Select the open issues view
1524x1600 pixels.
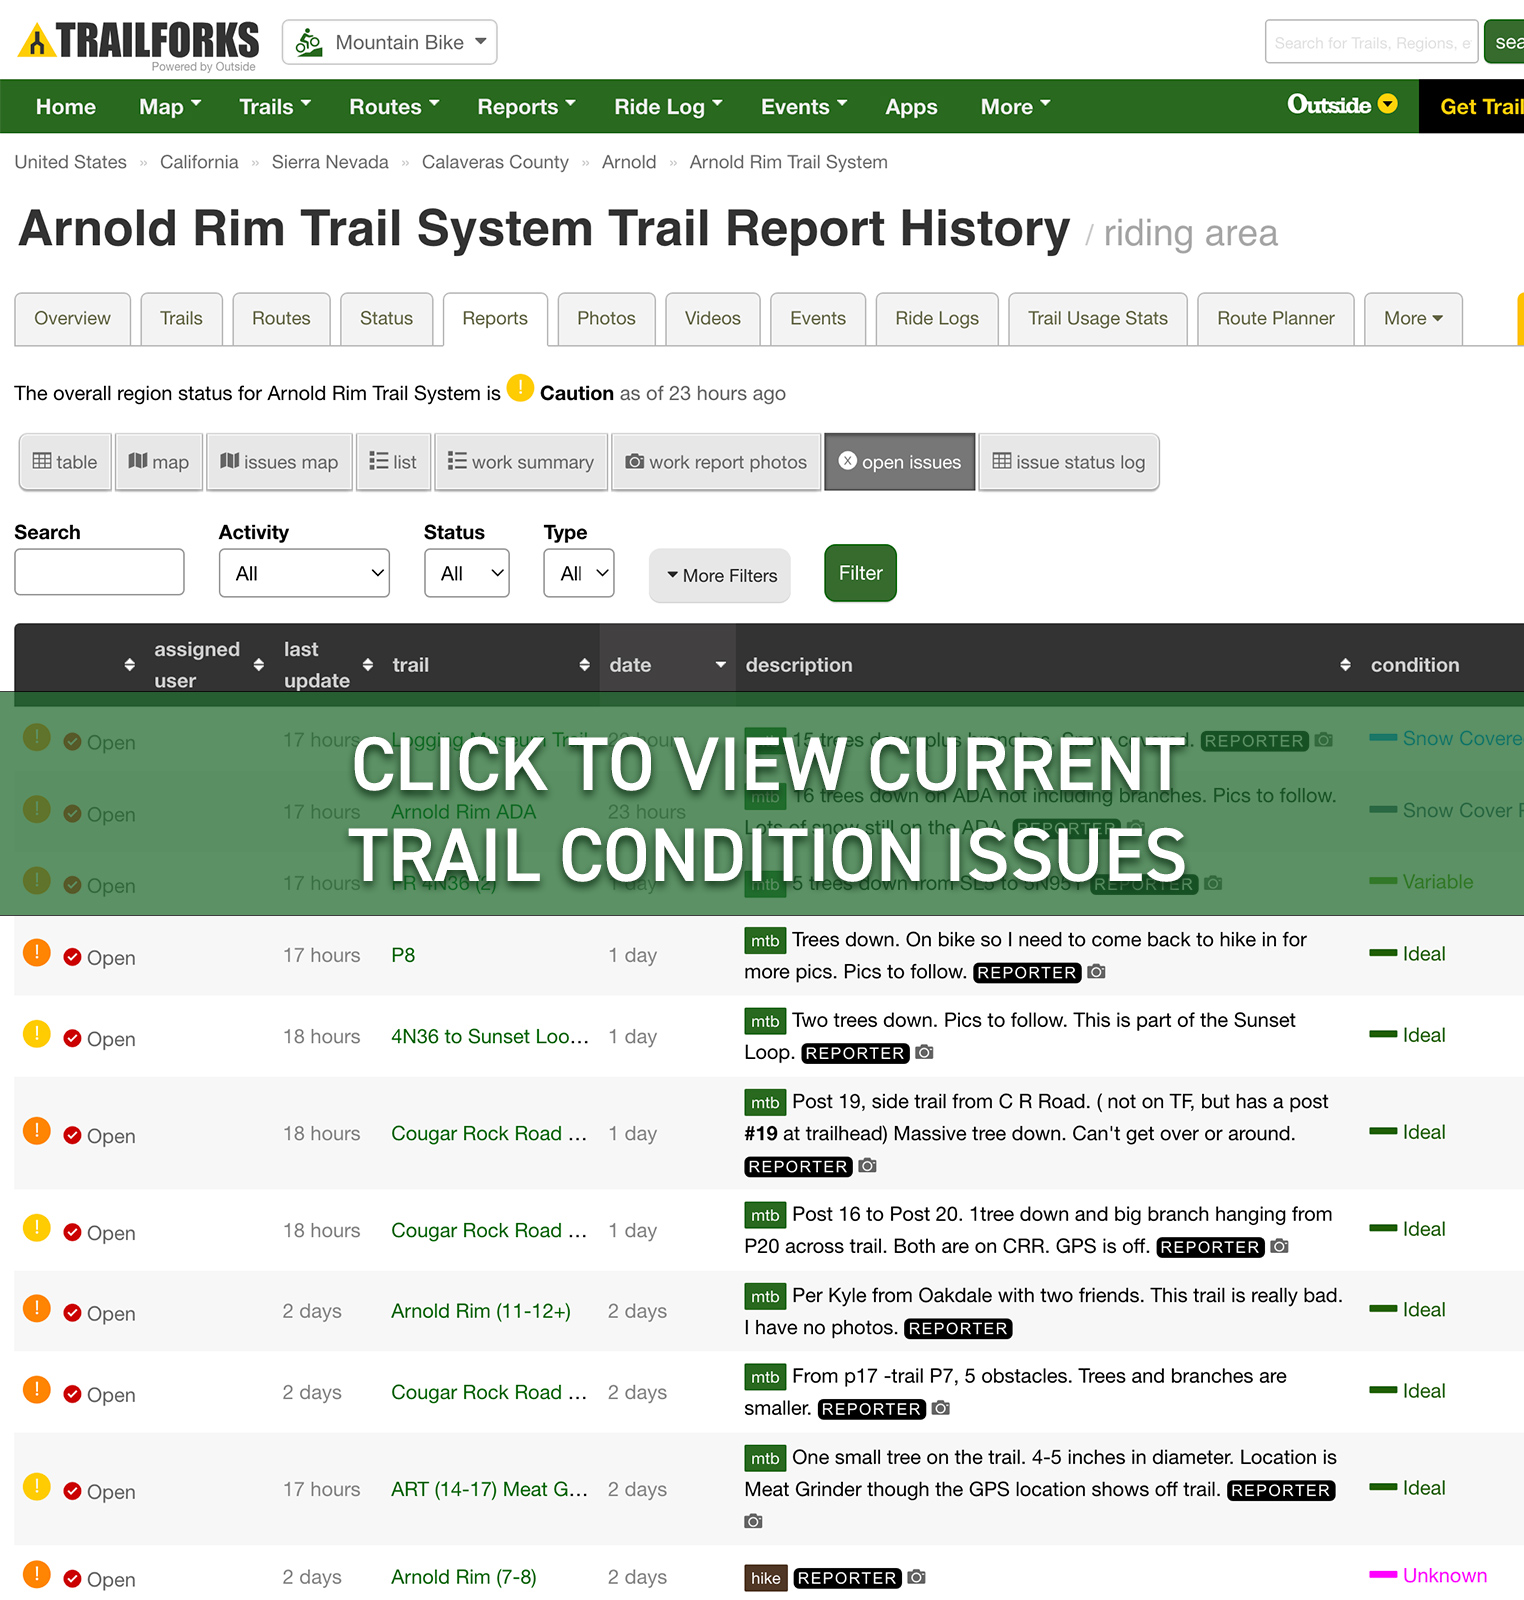[x=899, y=462]
